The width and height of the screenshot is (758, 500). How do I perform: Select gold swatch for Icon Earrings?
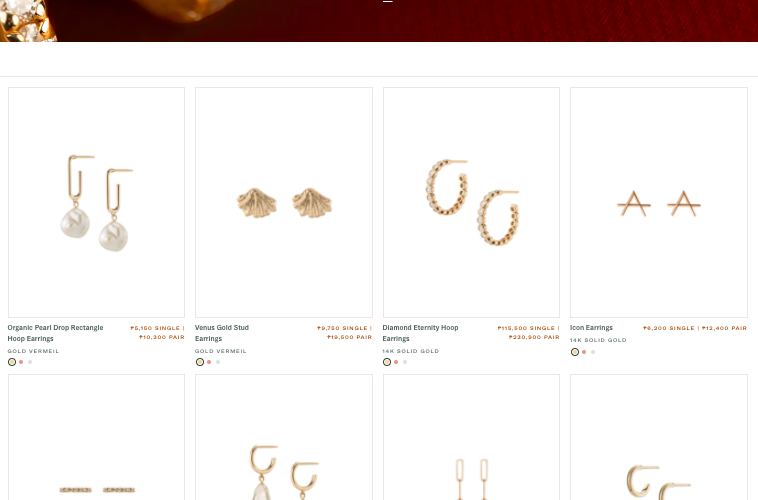(575, 352)
